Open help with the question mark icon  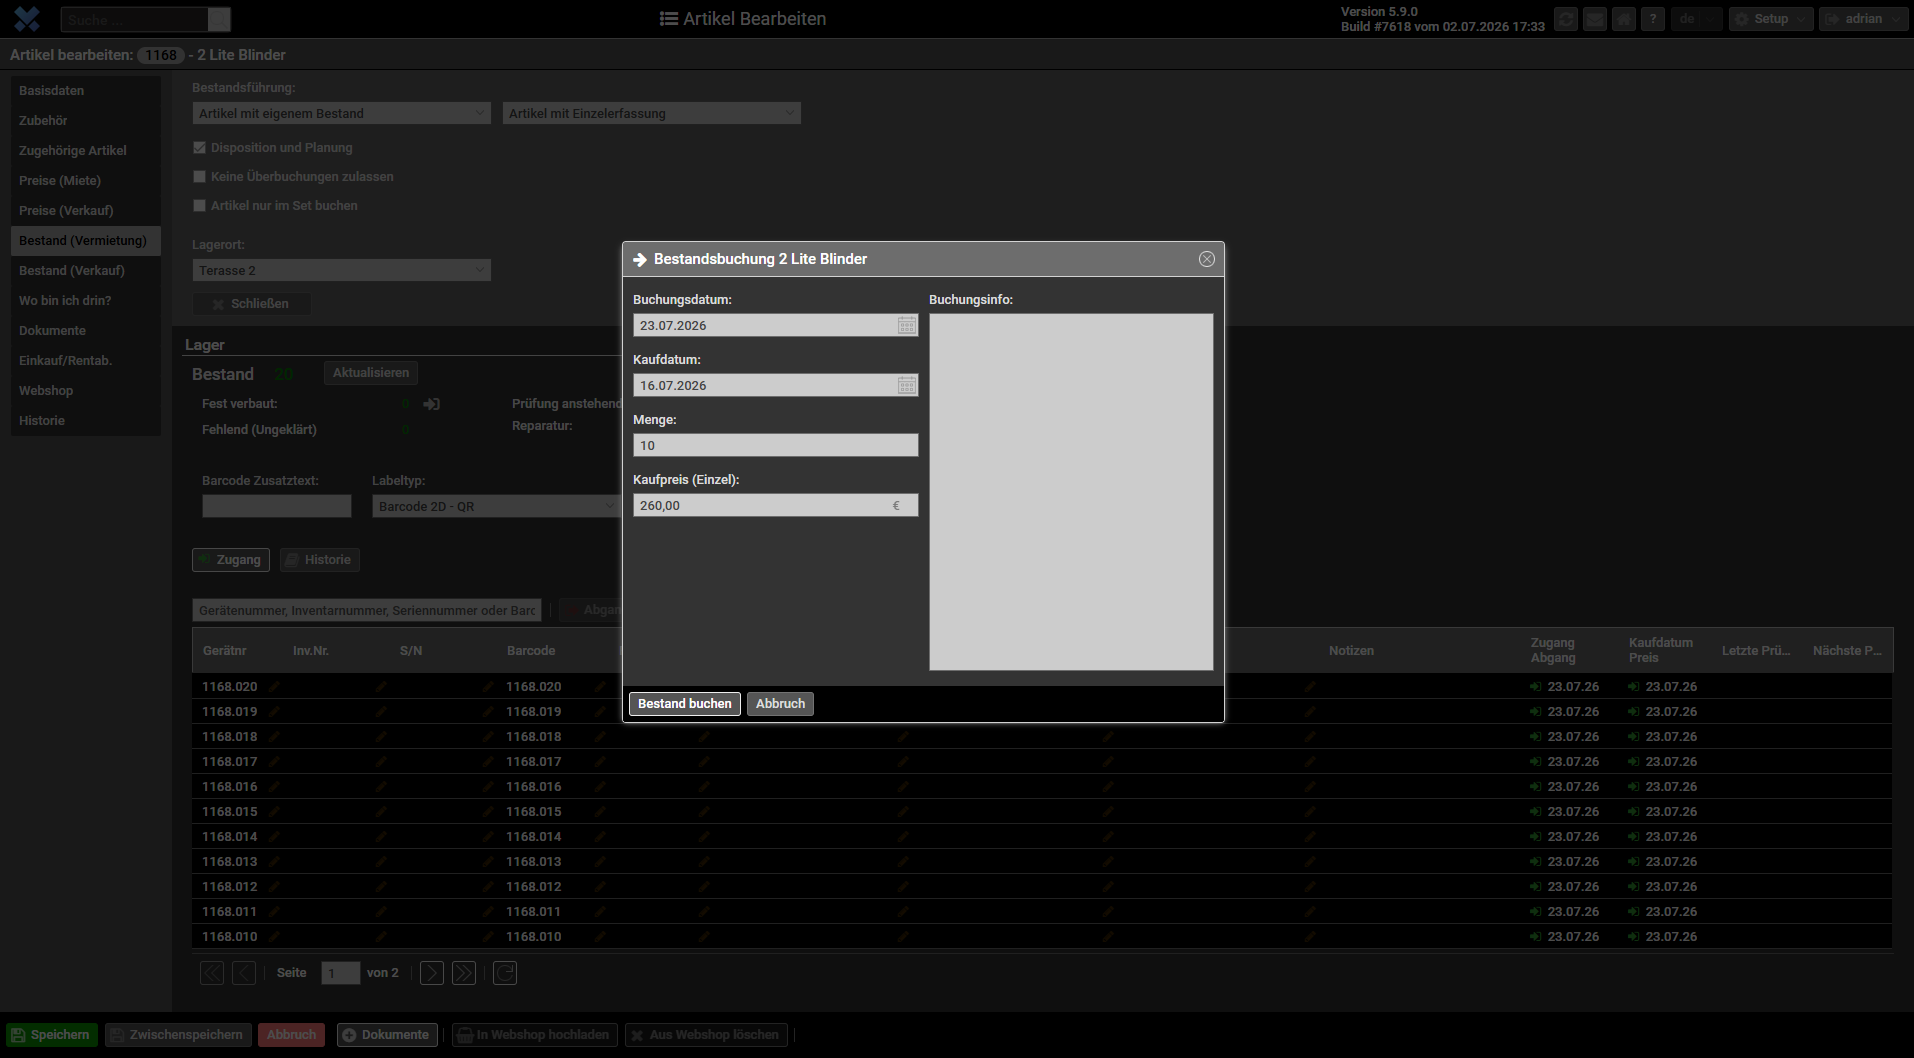1653,19
